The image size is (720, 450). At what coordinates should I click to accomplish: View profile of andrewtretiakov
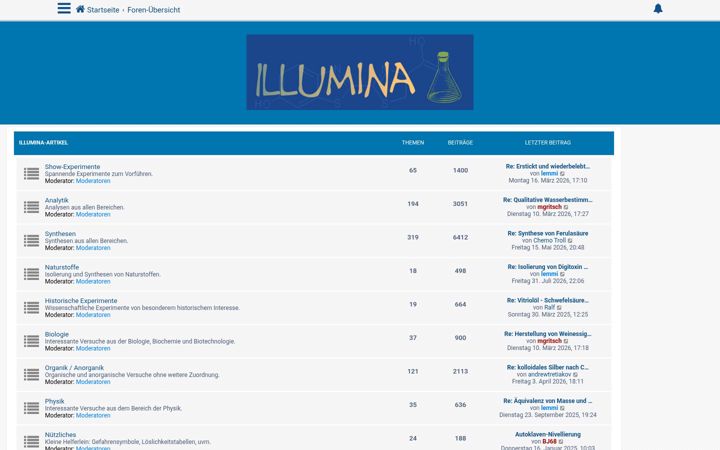tap(549, 375)
